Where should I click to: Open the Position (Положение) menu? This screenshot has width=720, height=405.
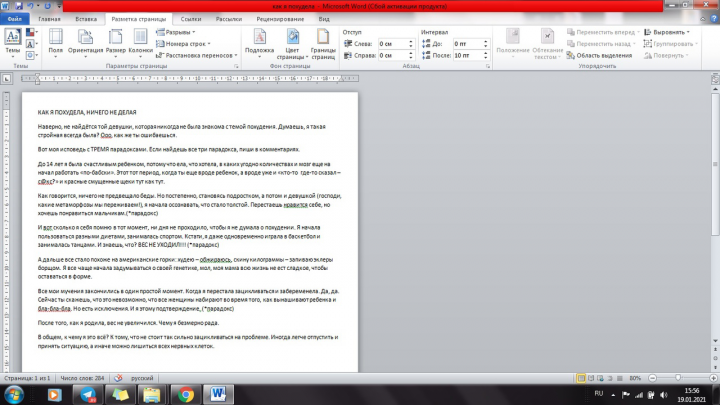pyautogui.click(x=513, y=43)
